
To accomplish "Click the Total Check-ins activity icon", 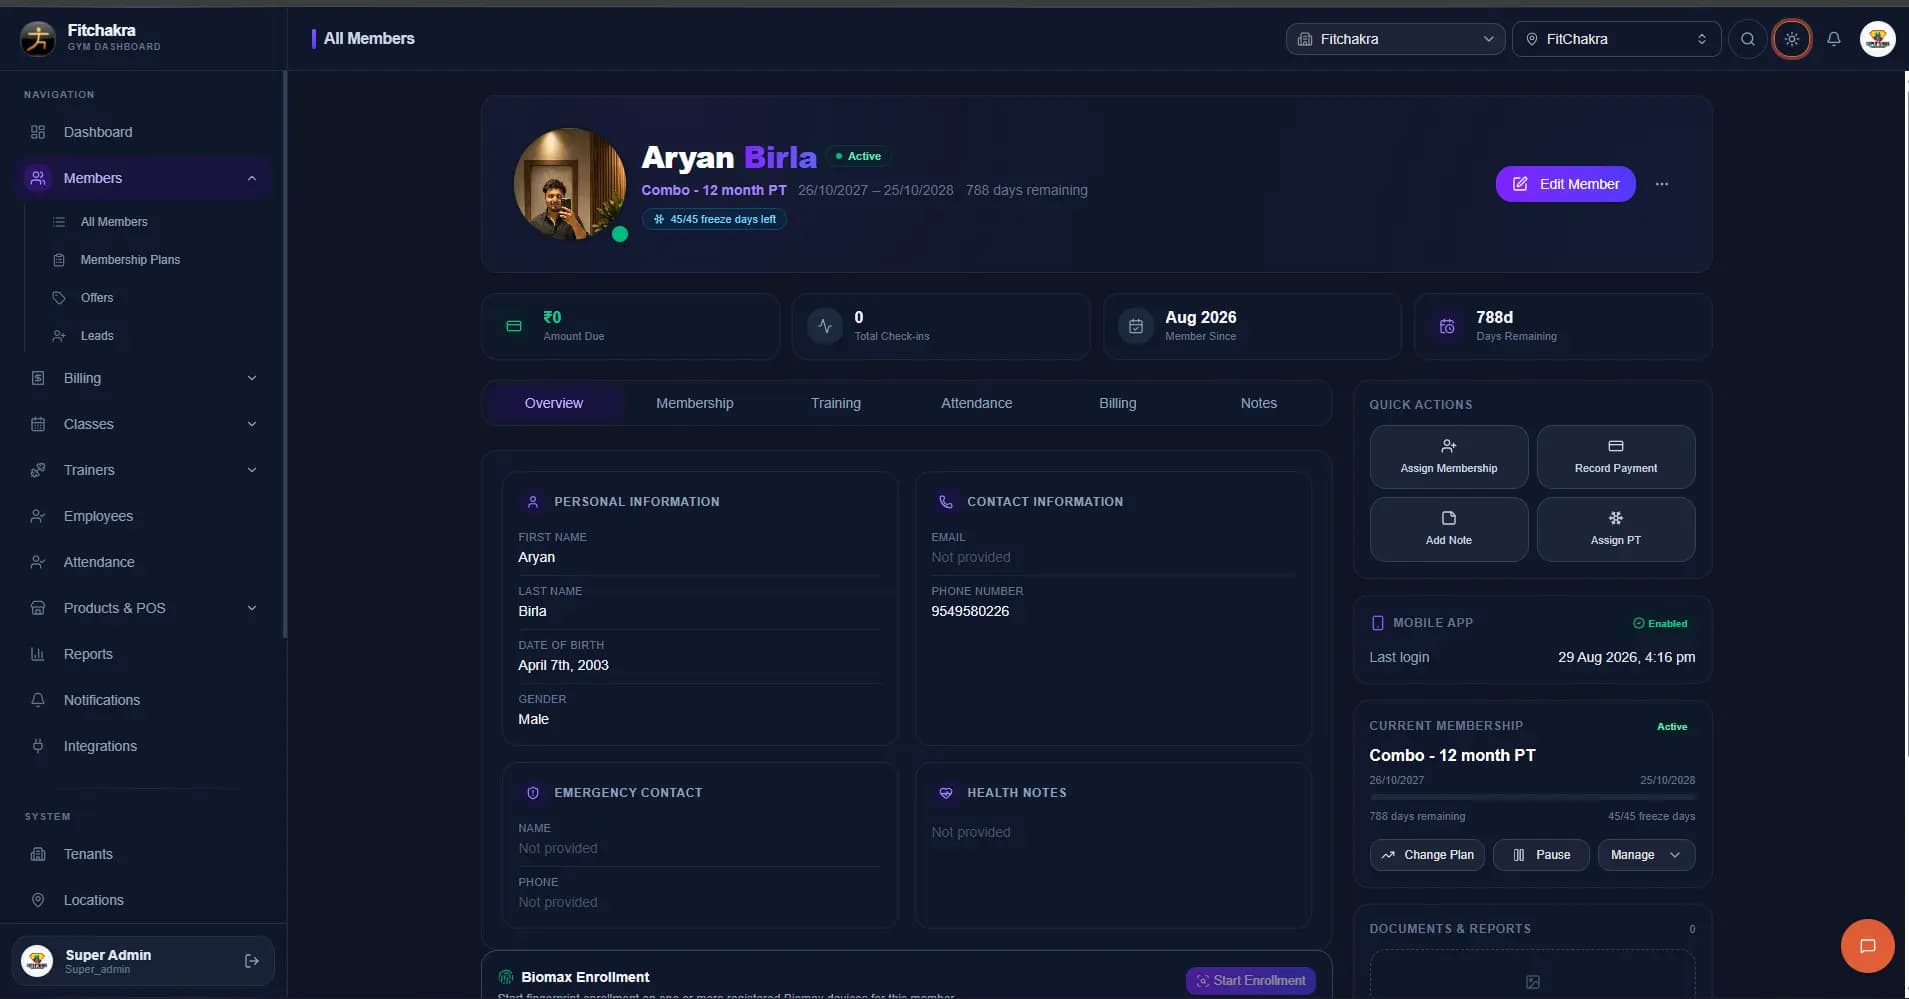I will coord(825,326).
